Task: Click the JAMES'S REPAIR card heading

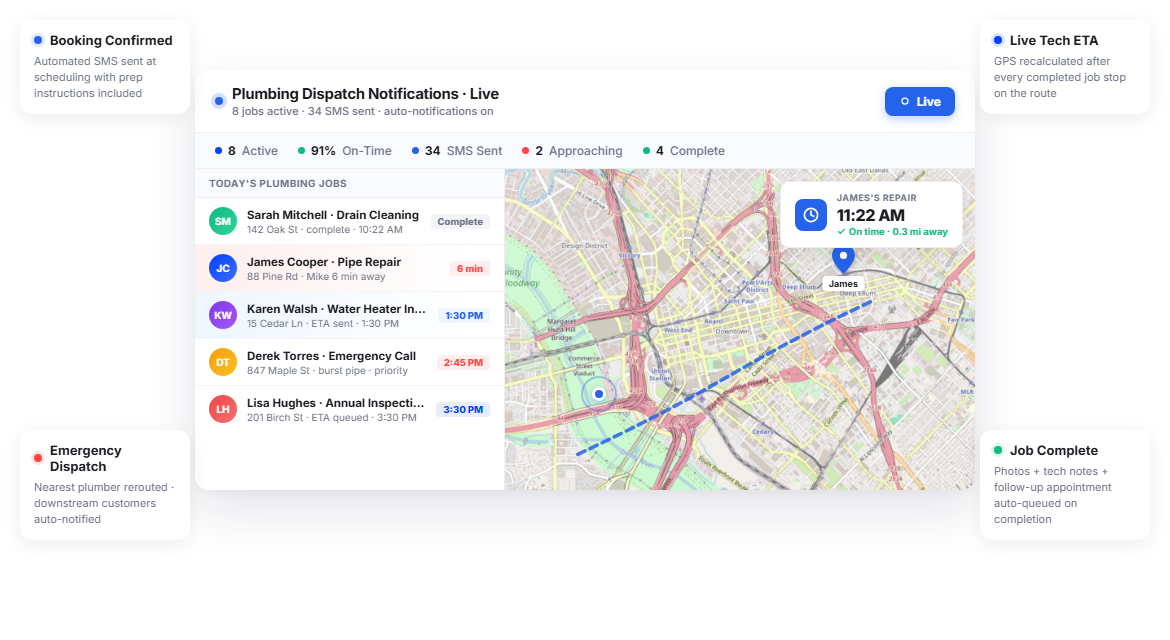Action: tap(876, 198)
